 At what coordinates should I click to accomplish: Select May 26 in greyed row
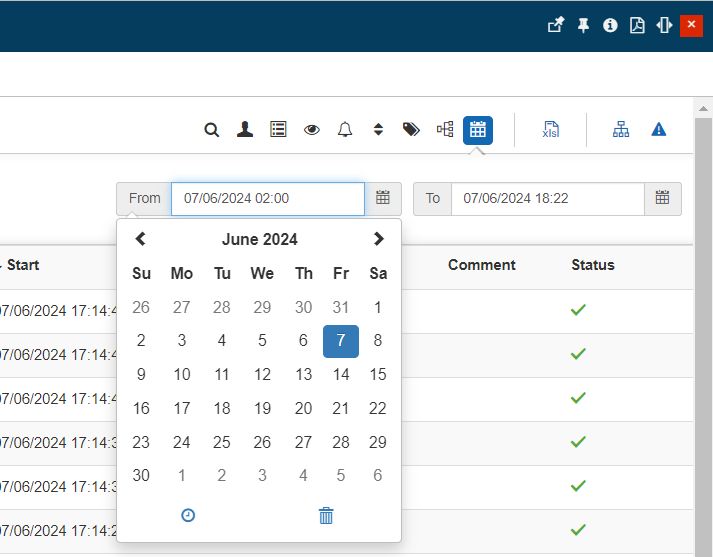141,307
